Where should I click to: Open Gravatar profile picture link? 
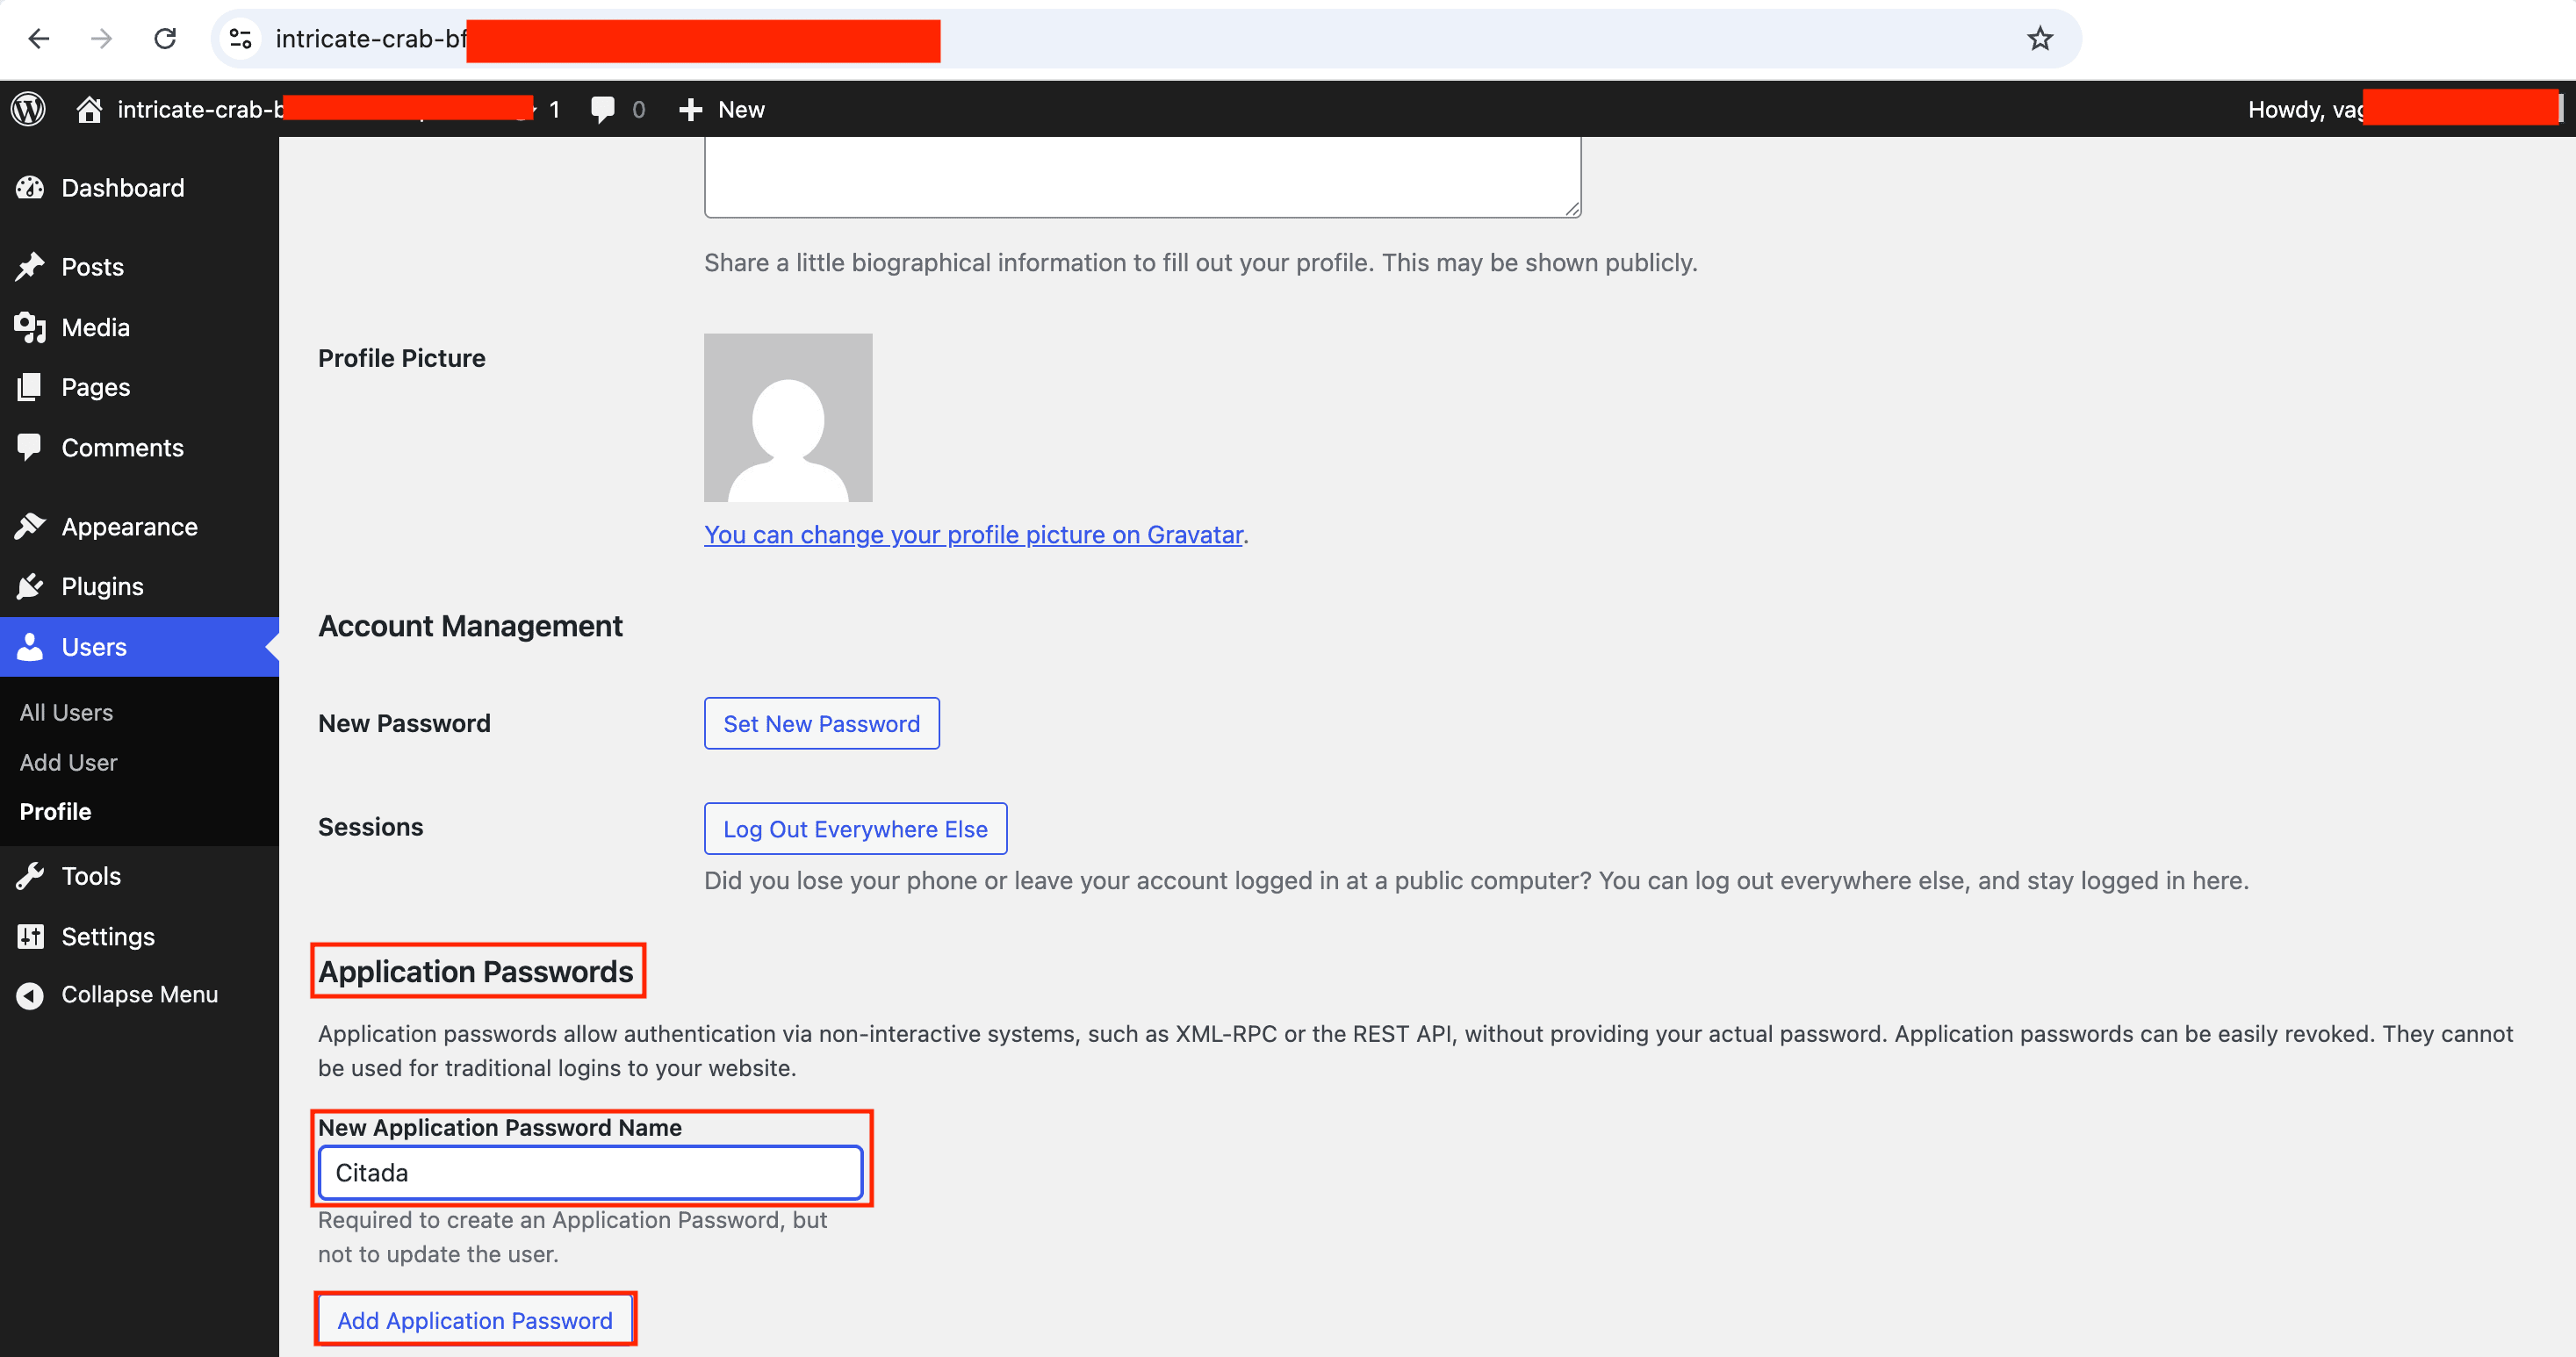pos(973,535)
